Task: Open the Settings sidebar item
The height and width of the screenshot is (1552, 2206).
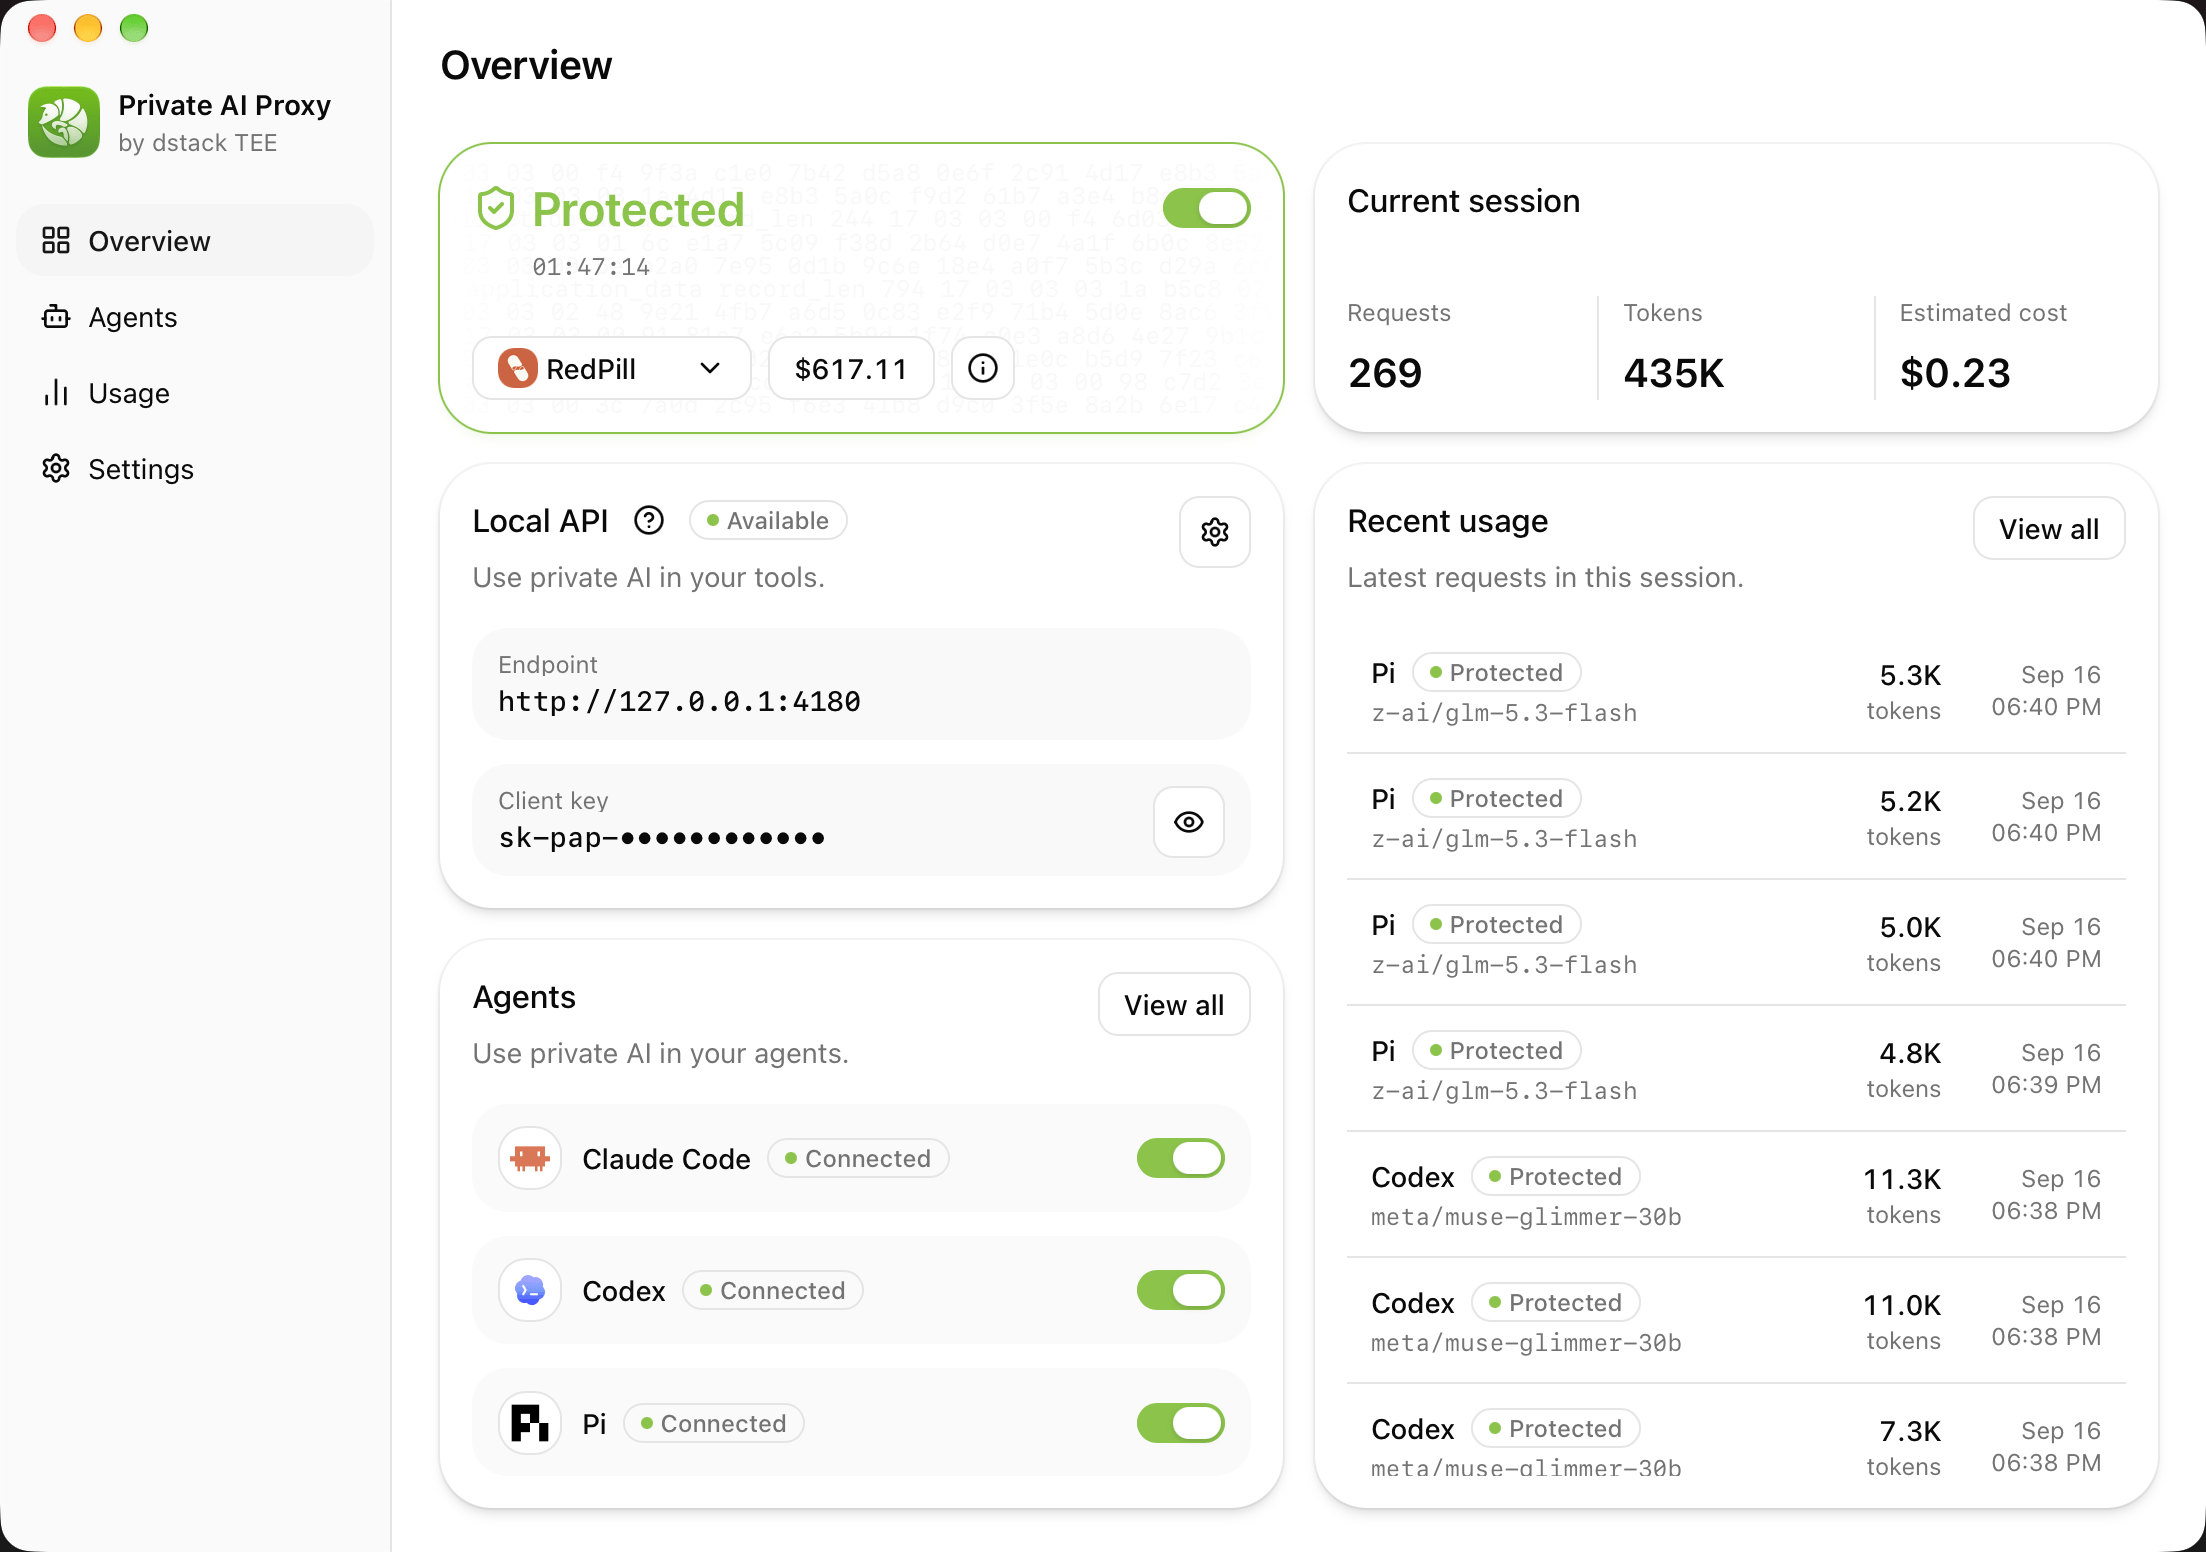Action: tap(195, 469)
